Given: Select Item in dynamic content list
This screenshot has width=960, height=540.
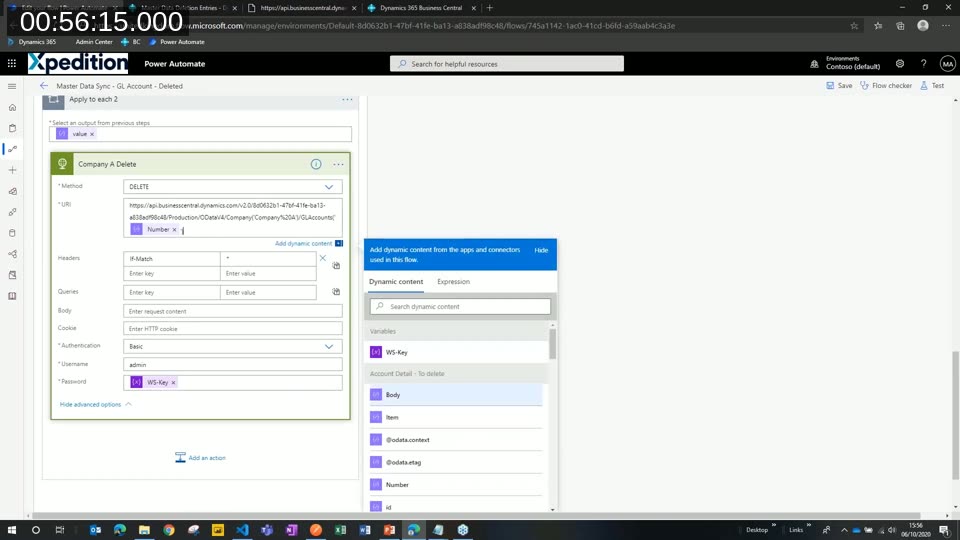Looking at the screenshot, I should [457, 418].
